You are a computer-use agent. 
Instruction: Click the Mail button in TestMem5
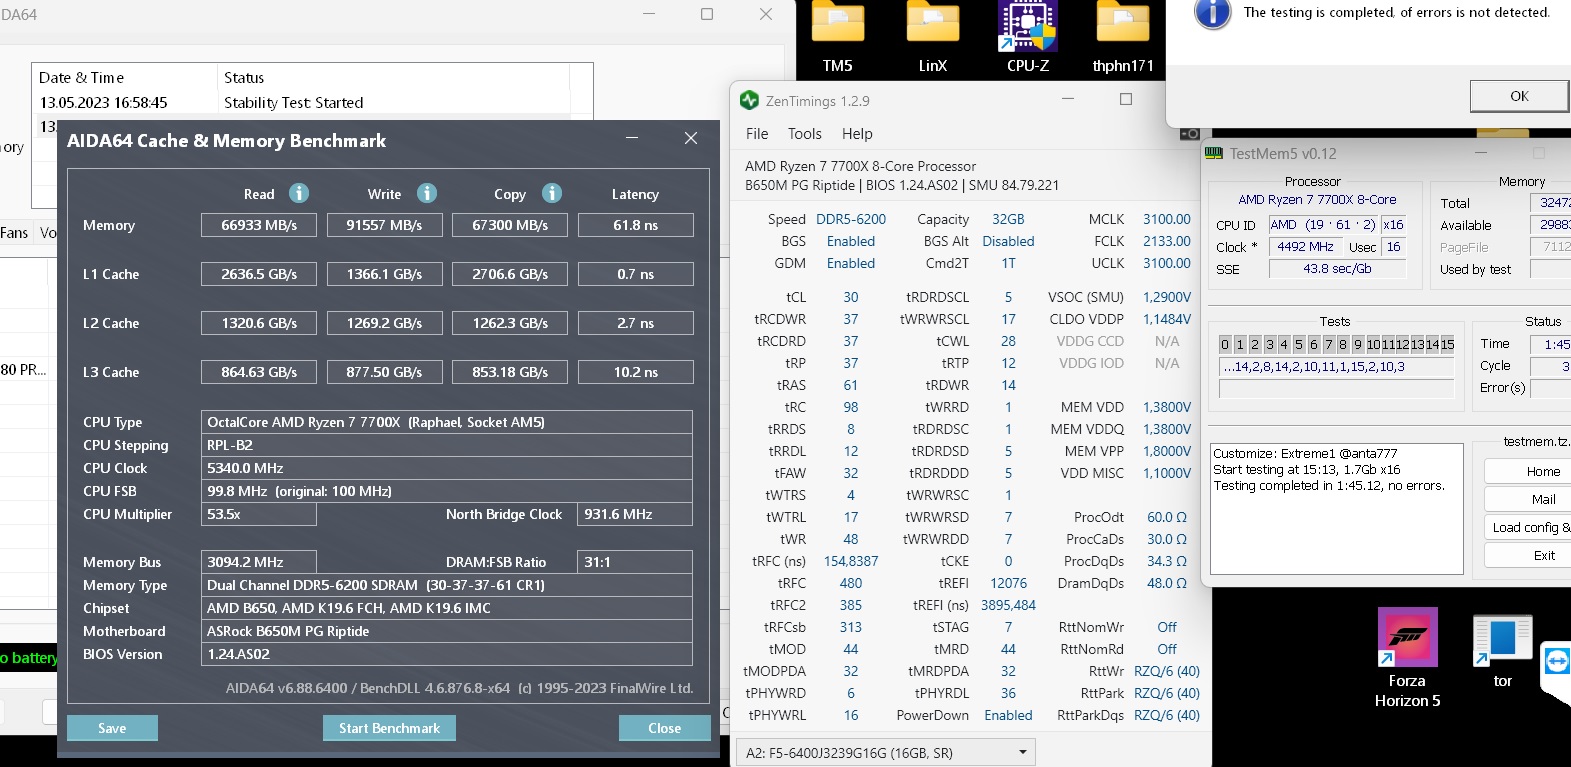(x=1528, y=499)
